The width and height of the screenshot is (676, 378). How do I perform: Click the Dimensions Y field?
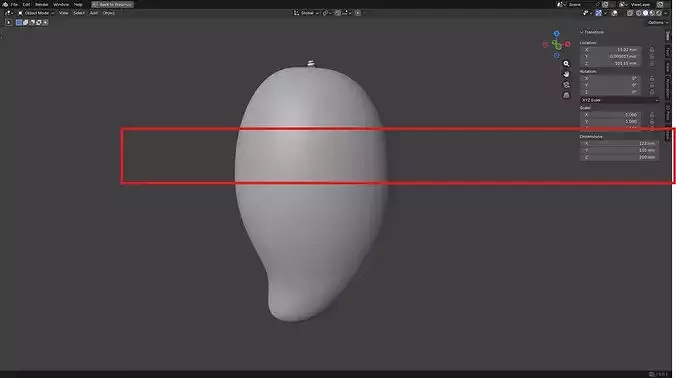pos(620,150)
